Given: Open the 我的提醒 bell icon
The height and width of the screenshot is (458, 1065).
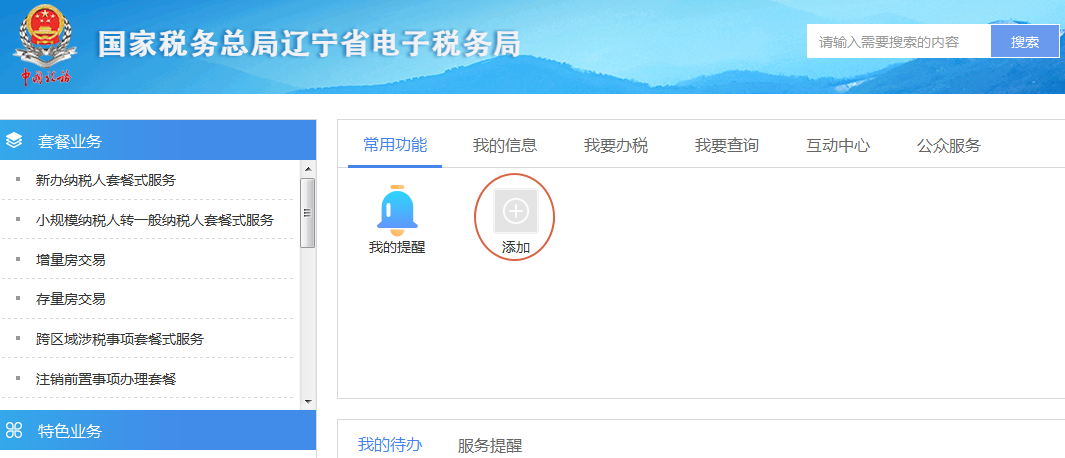Looking at the screenshot, I should [x=397, y=211].
